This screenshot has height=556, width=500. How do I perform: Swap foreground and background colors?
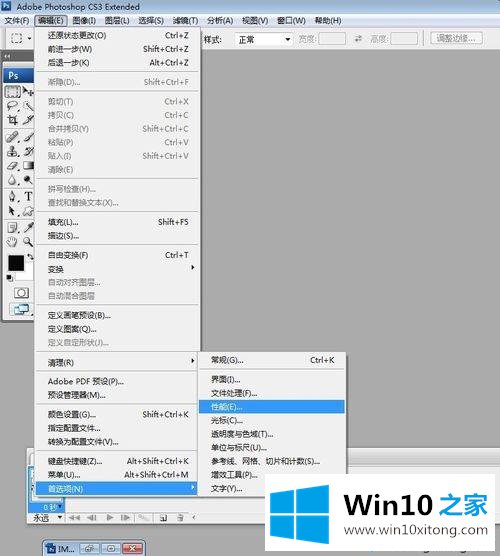tap(30, 256)
